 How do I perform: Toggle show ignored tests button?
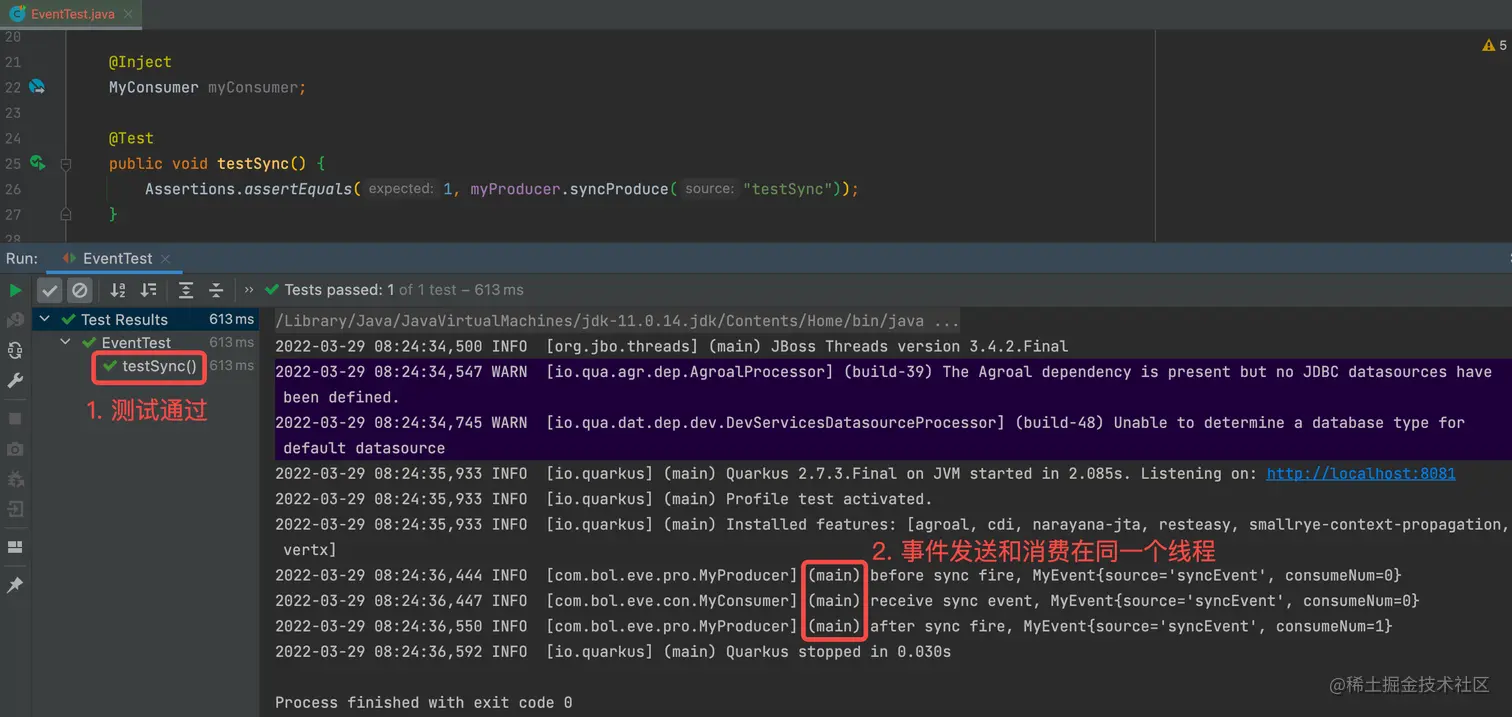click(80, 290)
